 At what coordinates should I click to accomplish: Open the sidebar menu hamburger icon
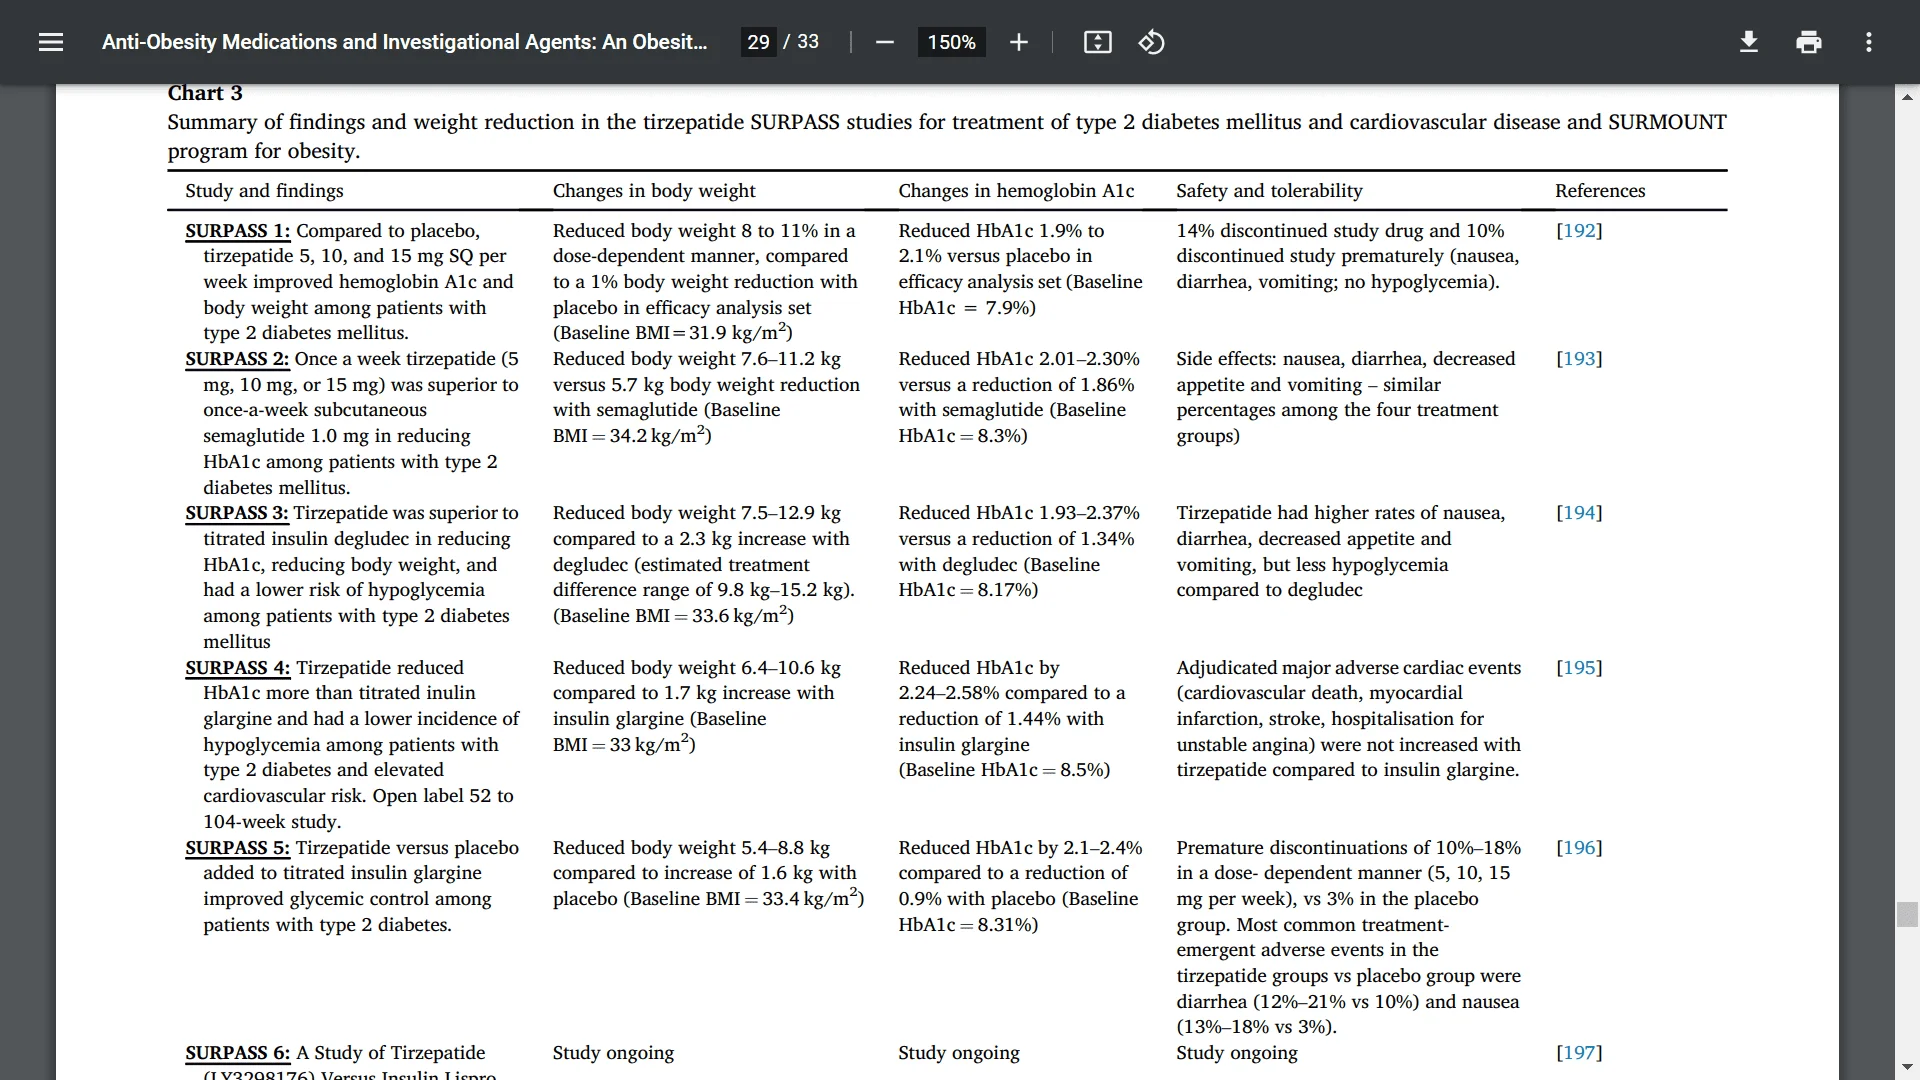coord(51,42)
